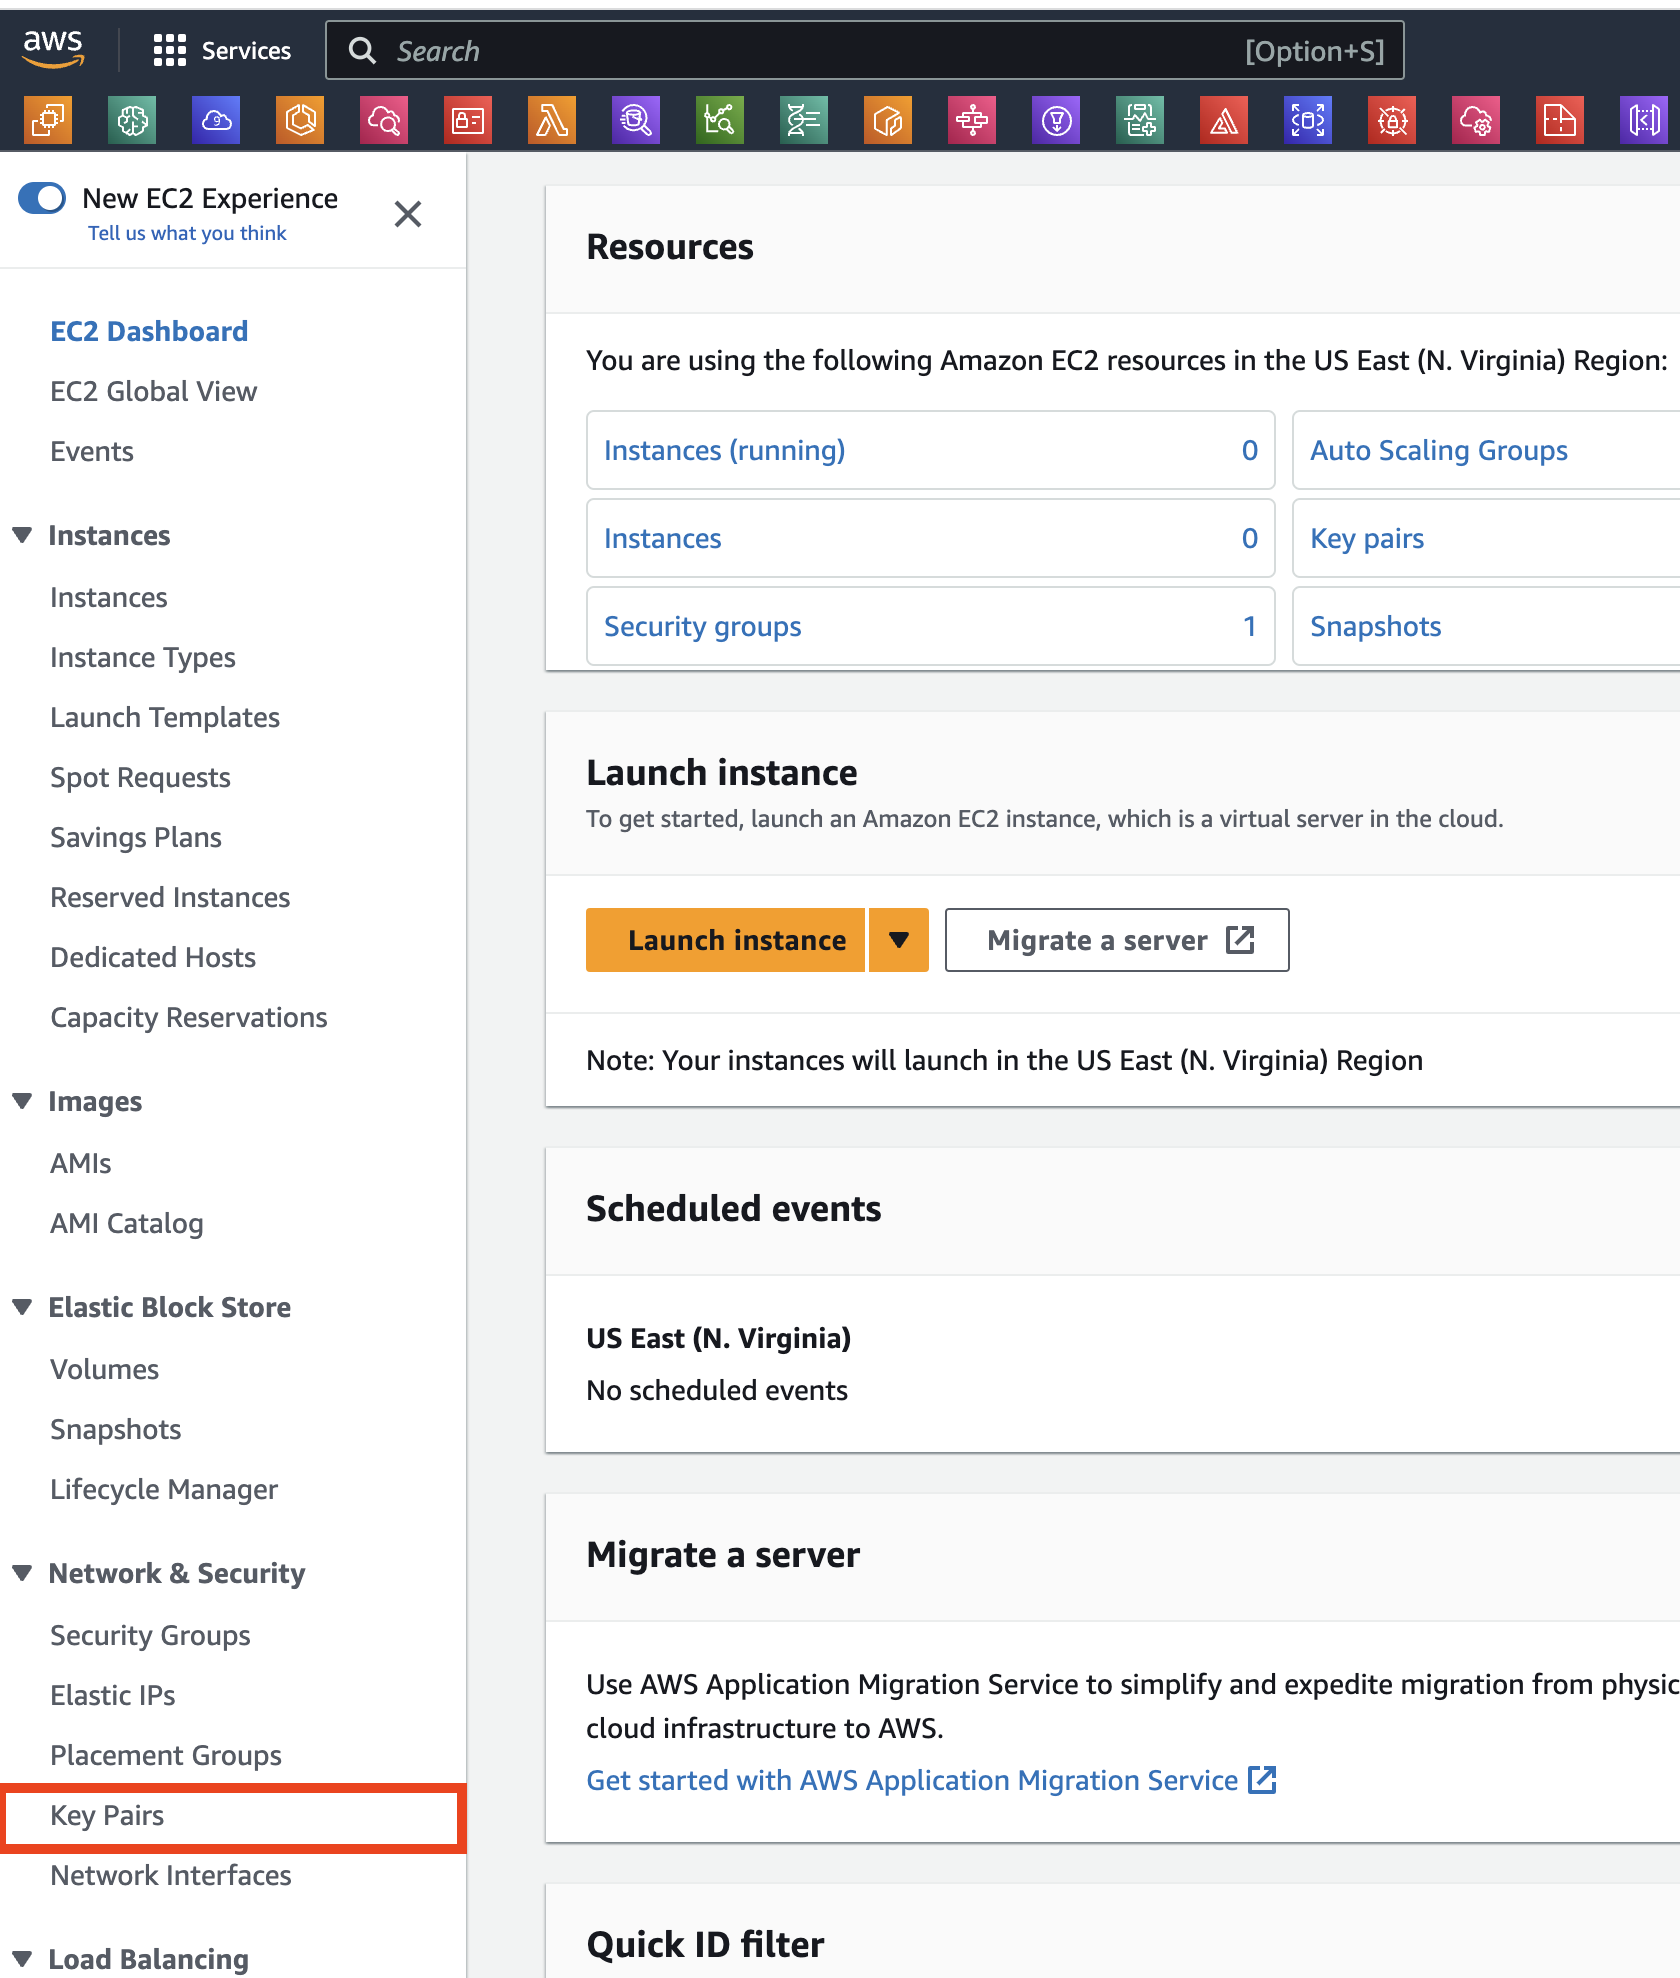Viewport: 1680px width, 1978px height.
Task: Open Spot Requests
Action: 140,777
